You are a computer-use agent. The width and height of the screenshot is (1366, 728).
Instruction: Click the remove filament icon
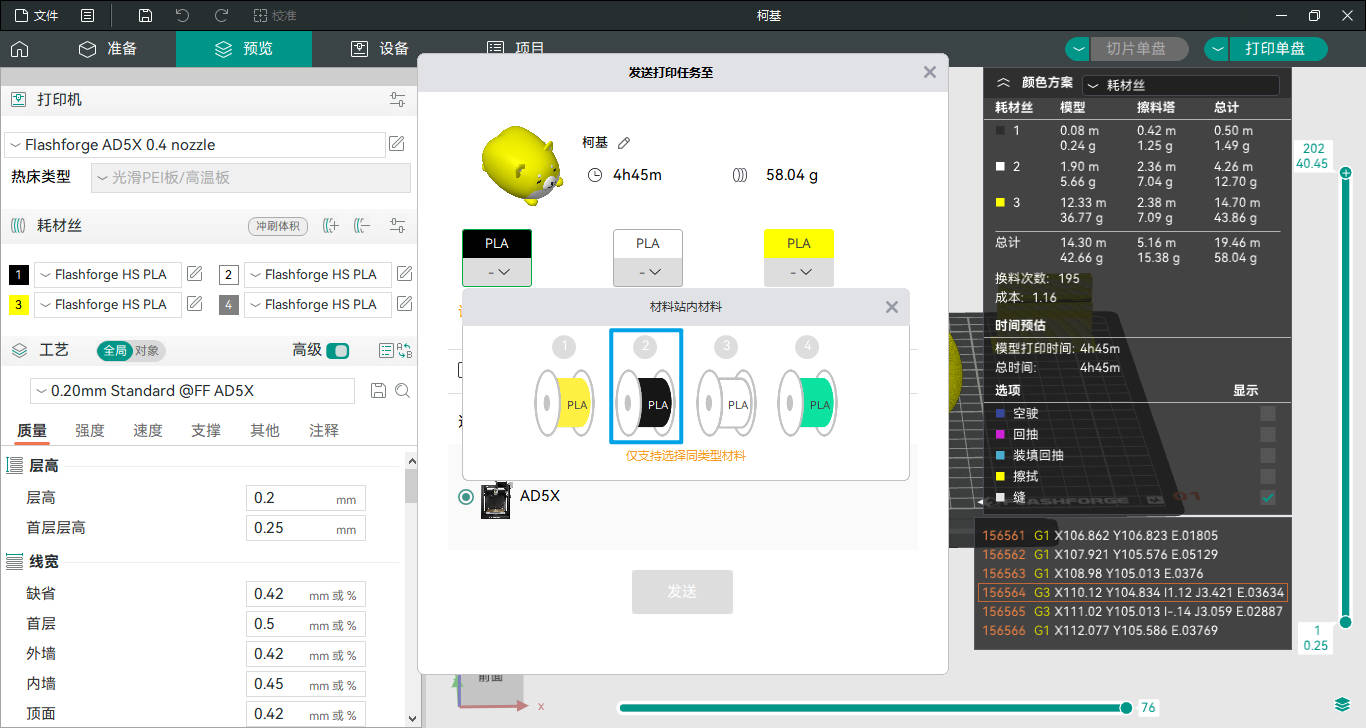pyautogui.click(x=362, y=226)
